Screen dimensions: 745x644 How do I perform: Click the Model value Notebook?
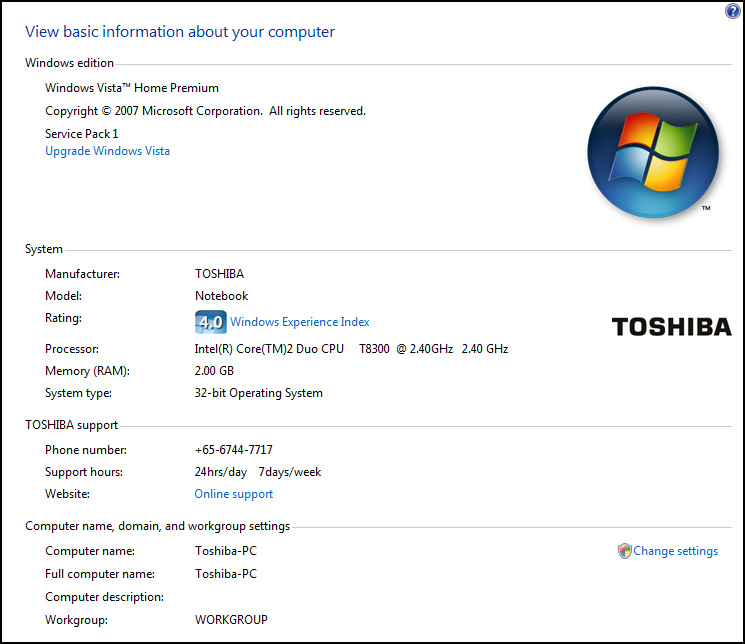[x=221, y=296]
